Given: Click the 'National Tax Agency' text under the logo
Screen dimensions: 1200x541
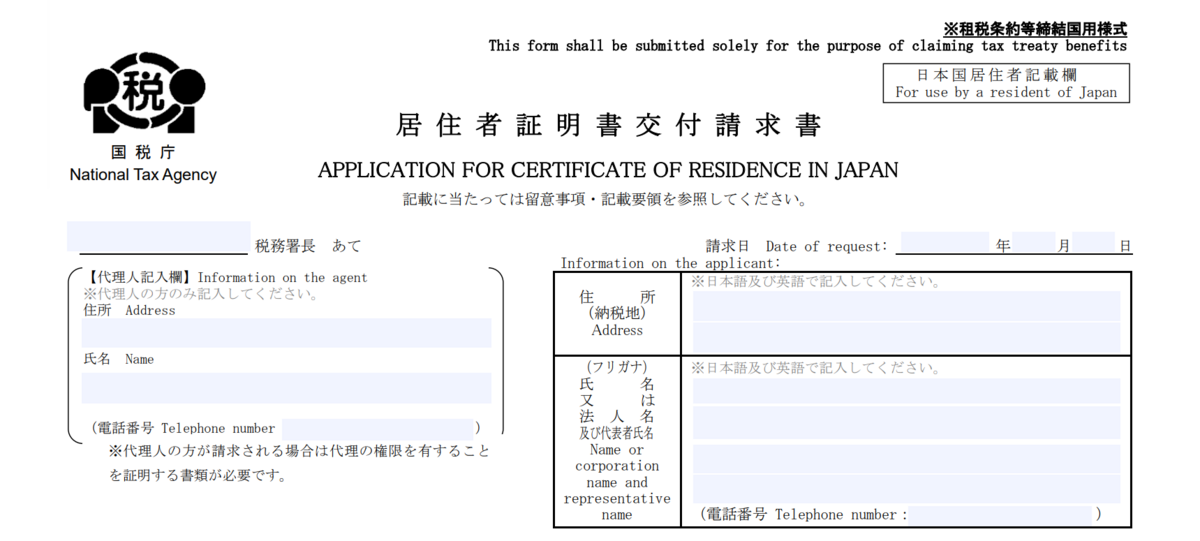Looking at the screenshot, I should click(143, 175).
